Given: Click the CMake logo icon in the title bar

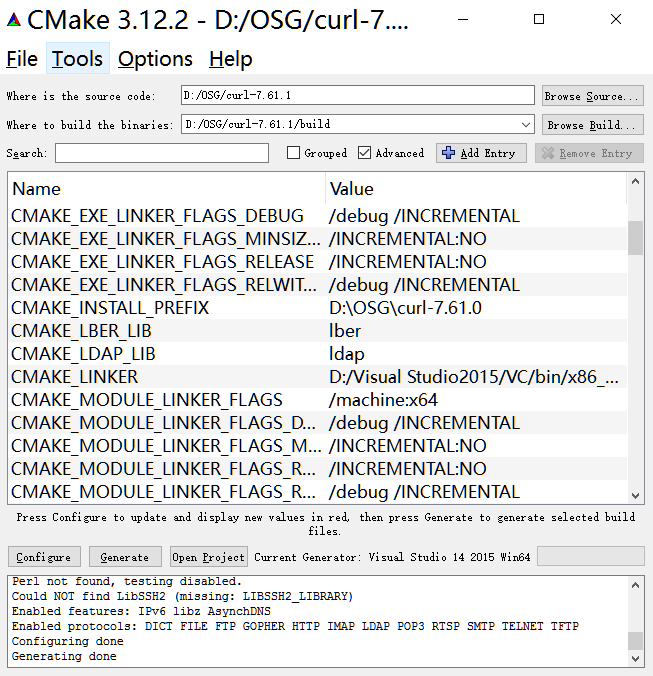Looking at the screenshot, I should click(14, 20).
